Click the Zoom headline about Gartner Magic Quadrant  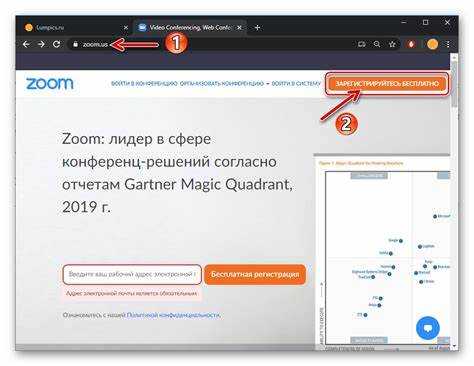click(177, 173)
